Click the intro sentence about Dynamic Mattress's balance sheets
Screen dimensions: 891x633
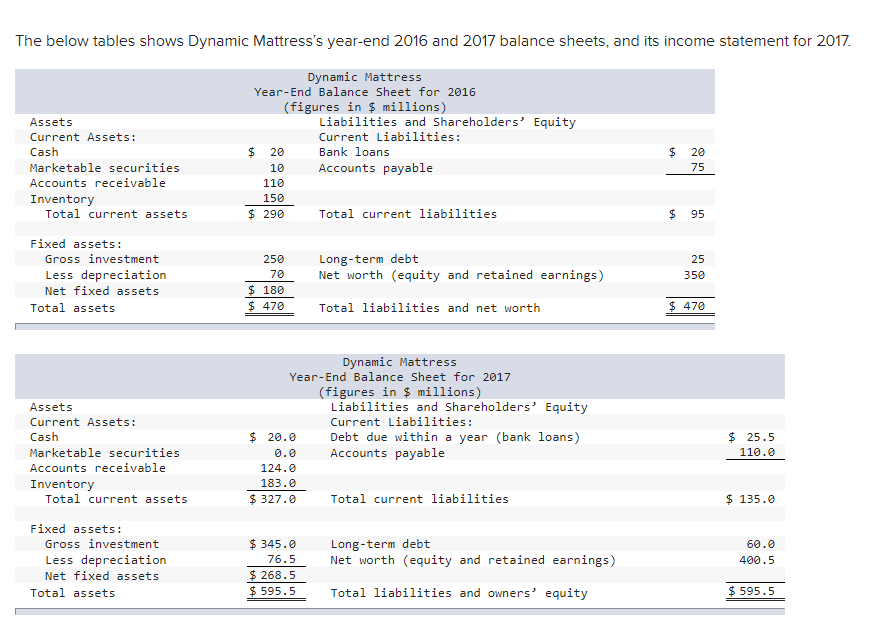pos(433,41)
